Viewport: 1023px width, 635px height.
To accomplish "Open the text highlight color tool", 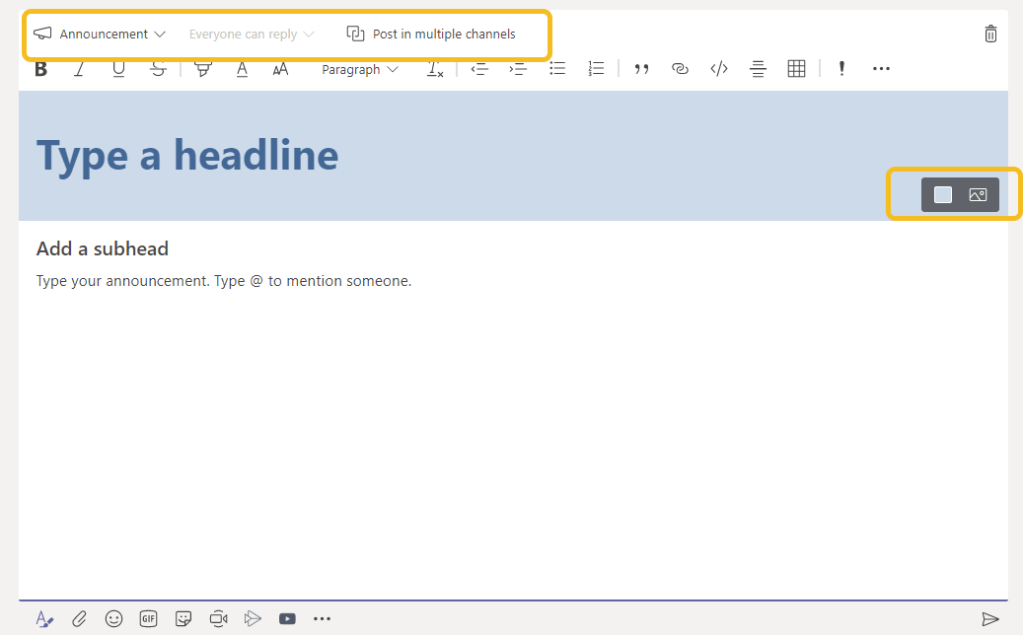I will click(203, 69).
